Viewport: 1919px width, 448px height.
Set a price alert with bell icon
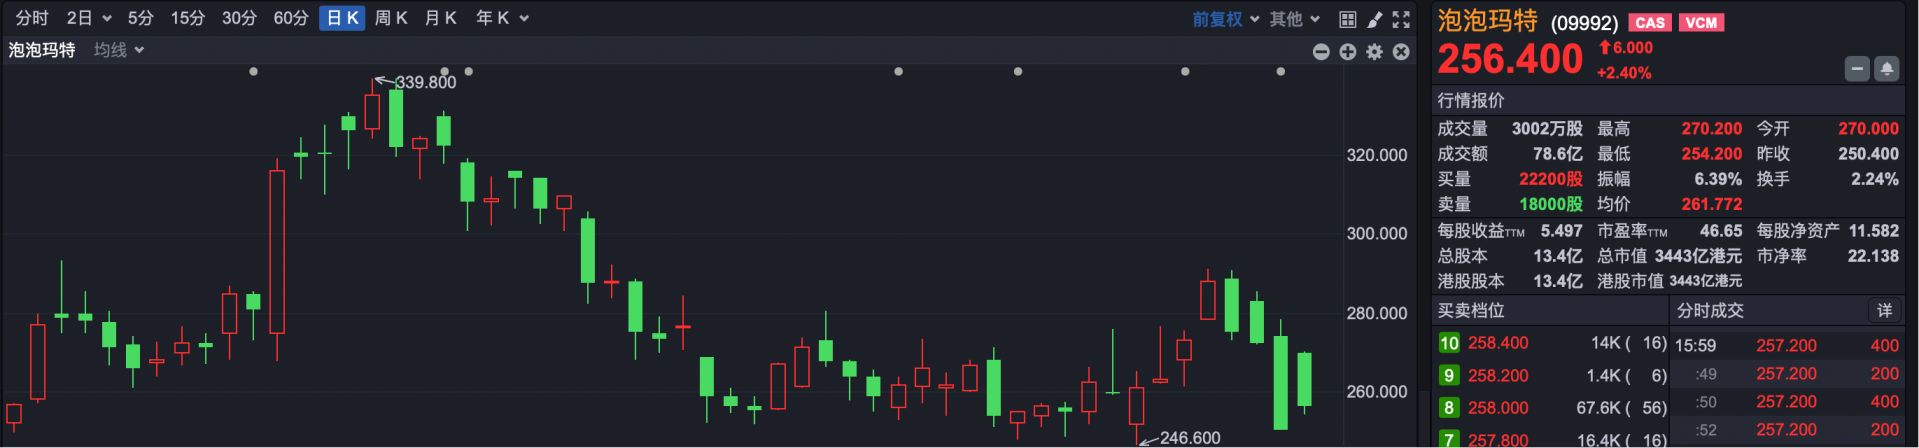1886,69
